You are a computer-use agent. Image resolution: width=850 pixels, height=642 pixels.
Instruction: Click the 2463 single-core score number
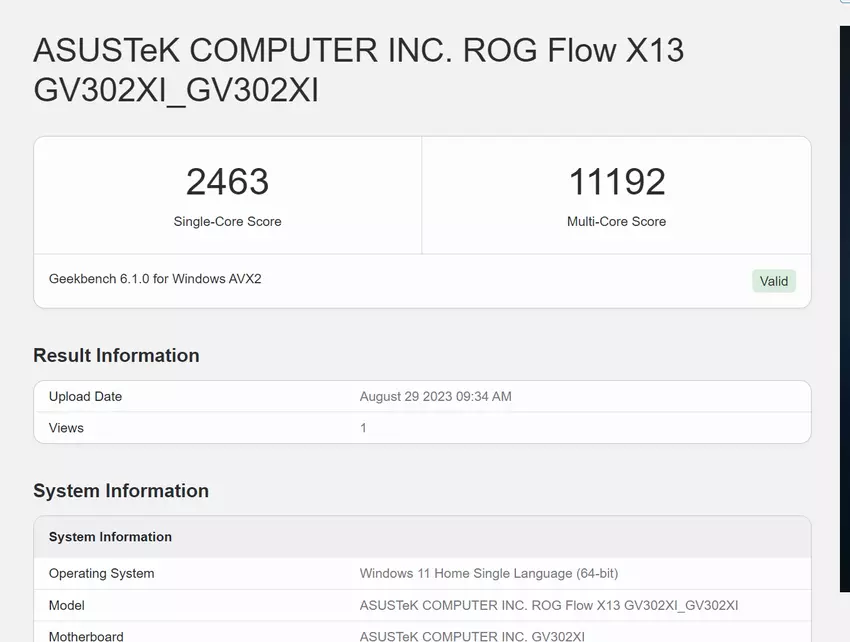click(227, 182)
